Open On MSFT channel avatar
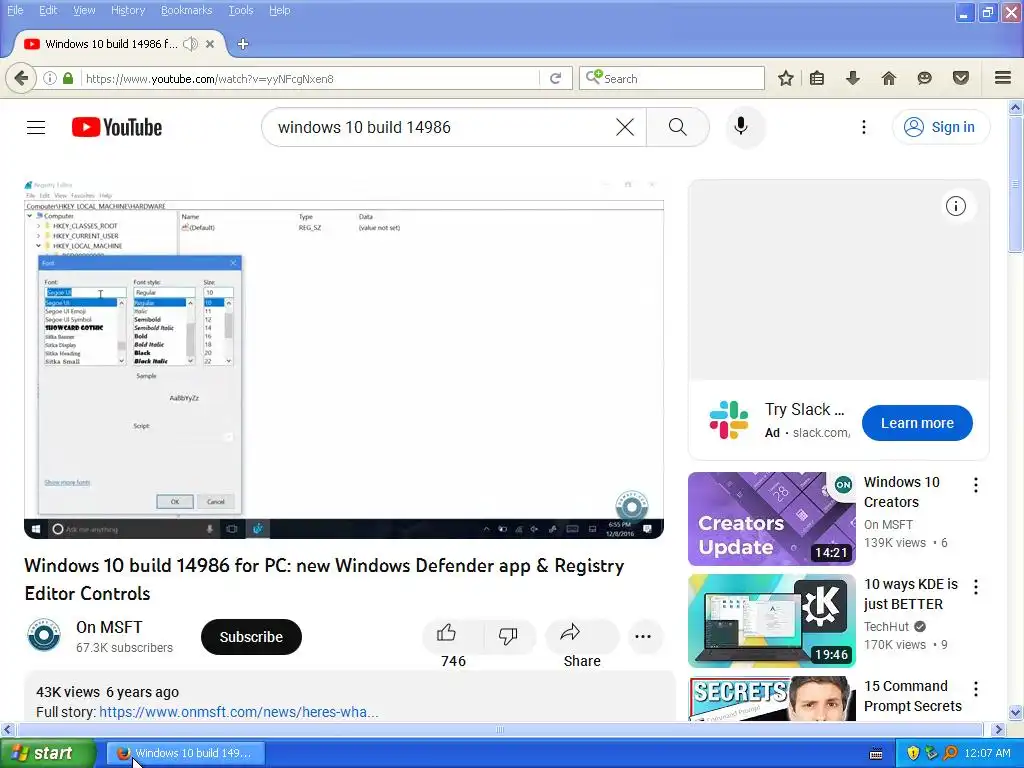1024x768 pixels. point(44,635)
